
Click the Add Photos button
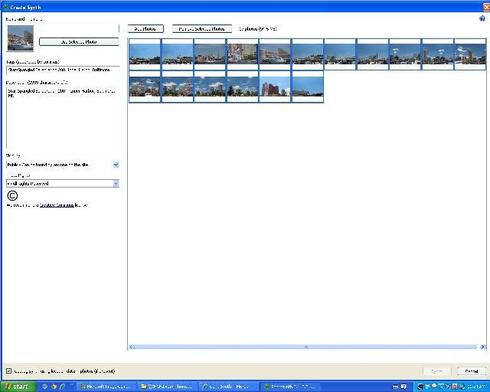click(146, 29)
